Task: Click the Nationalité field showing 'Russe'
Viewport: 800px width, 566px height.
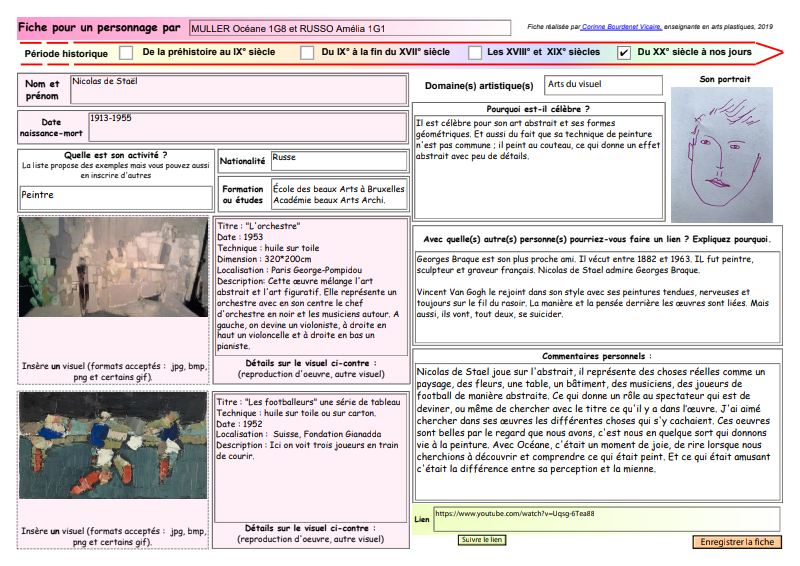Action: [339, 161]
